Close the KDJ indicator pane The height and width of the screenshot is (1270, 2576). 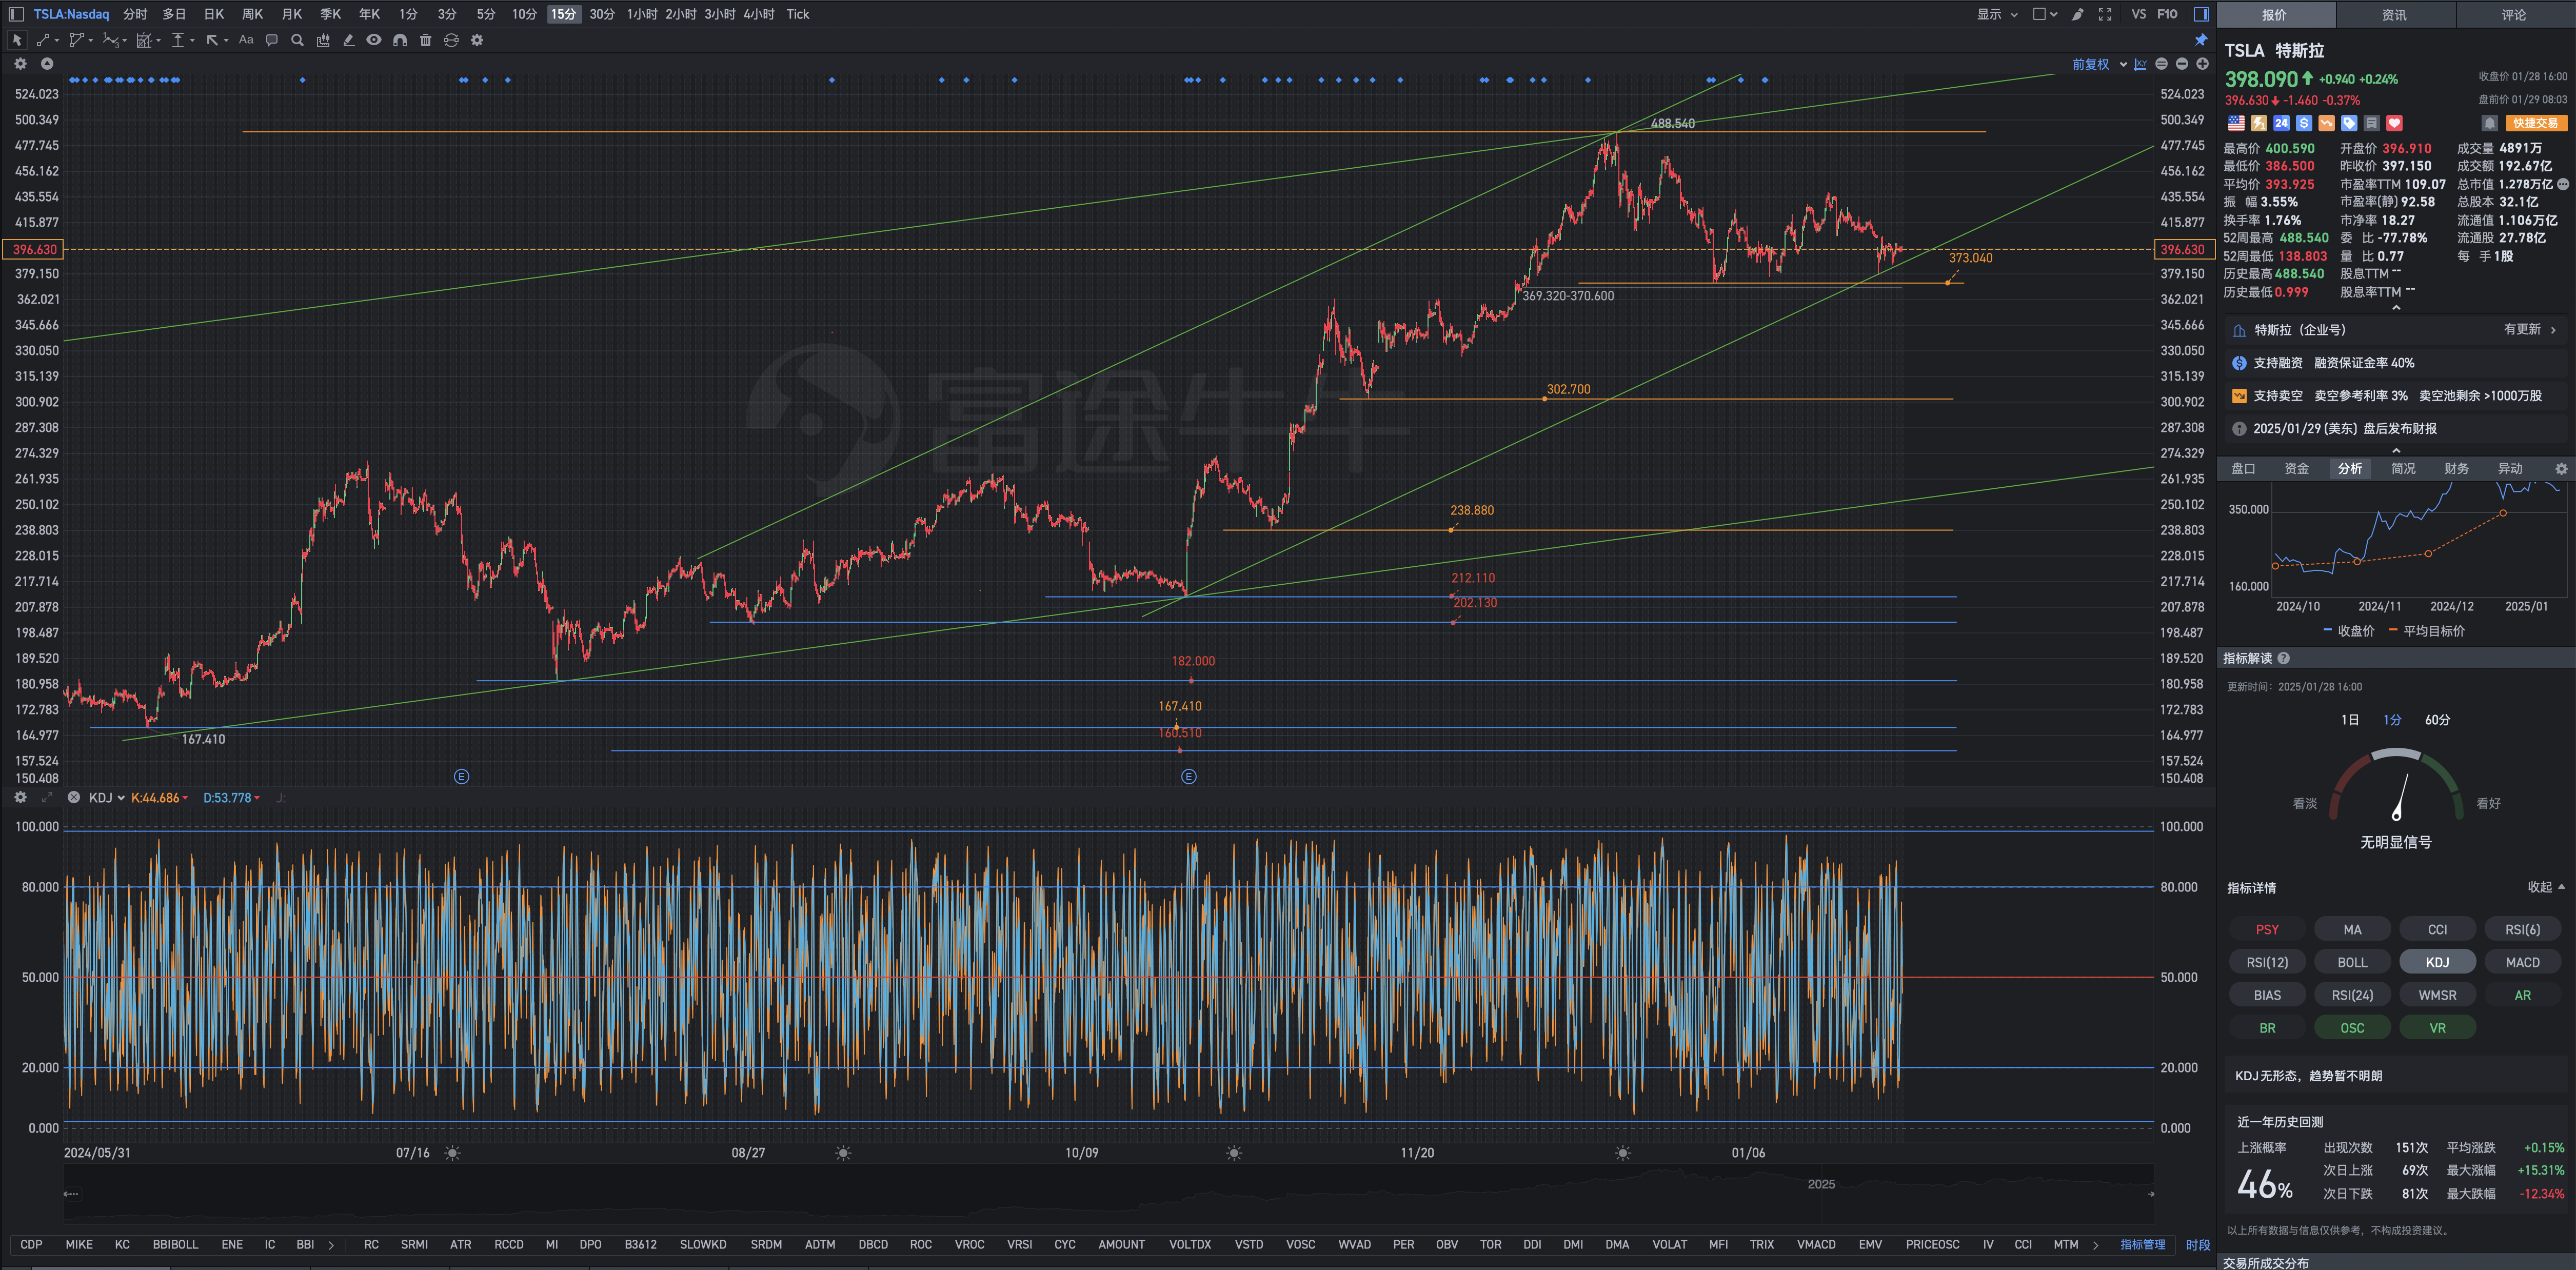73,797
